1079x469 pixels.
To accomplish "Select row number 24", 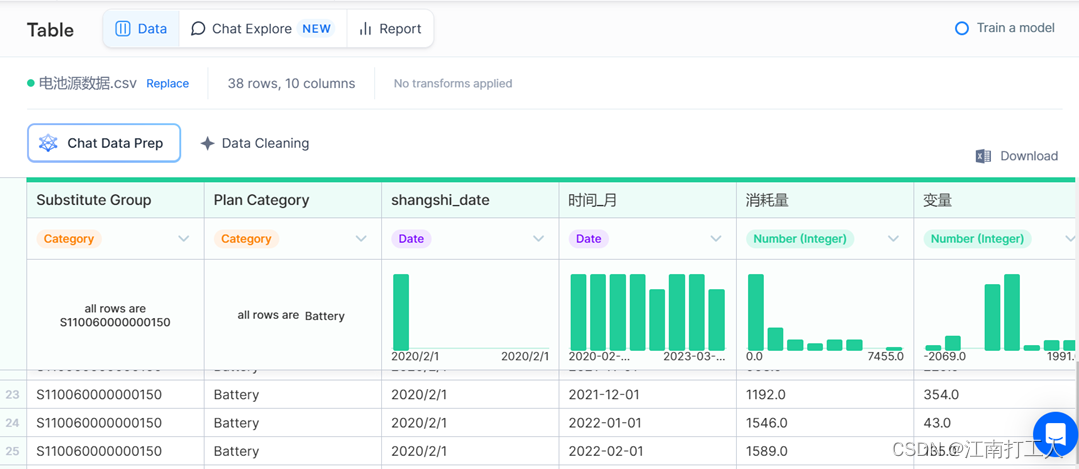I will [12, 423].
